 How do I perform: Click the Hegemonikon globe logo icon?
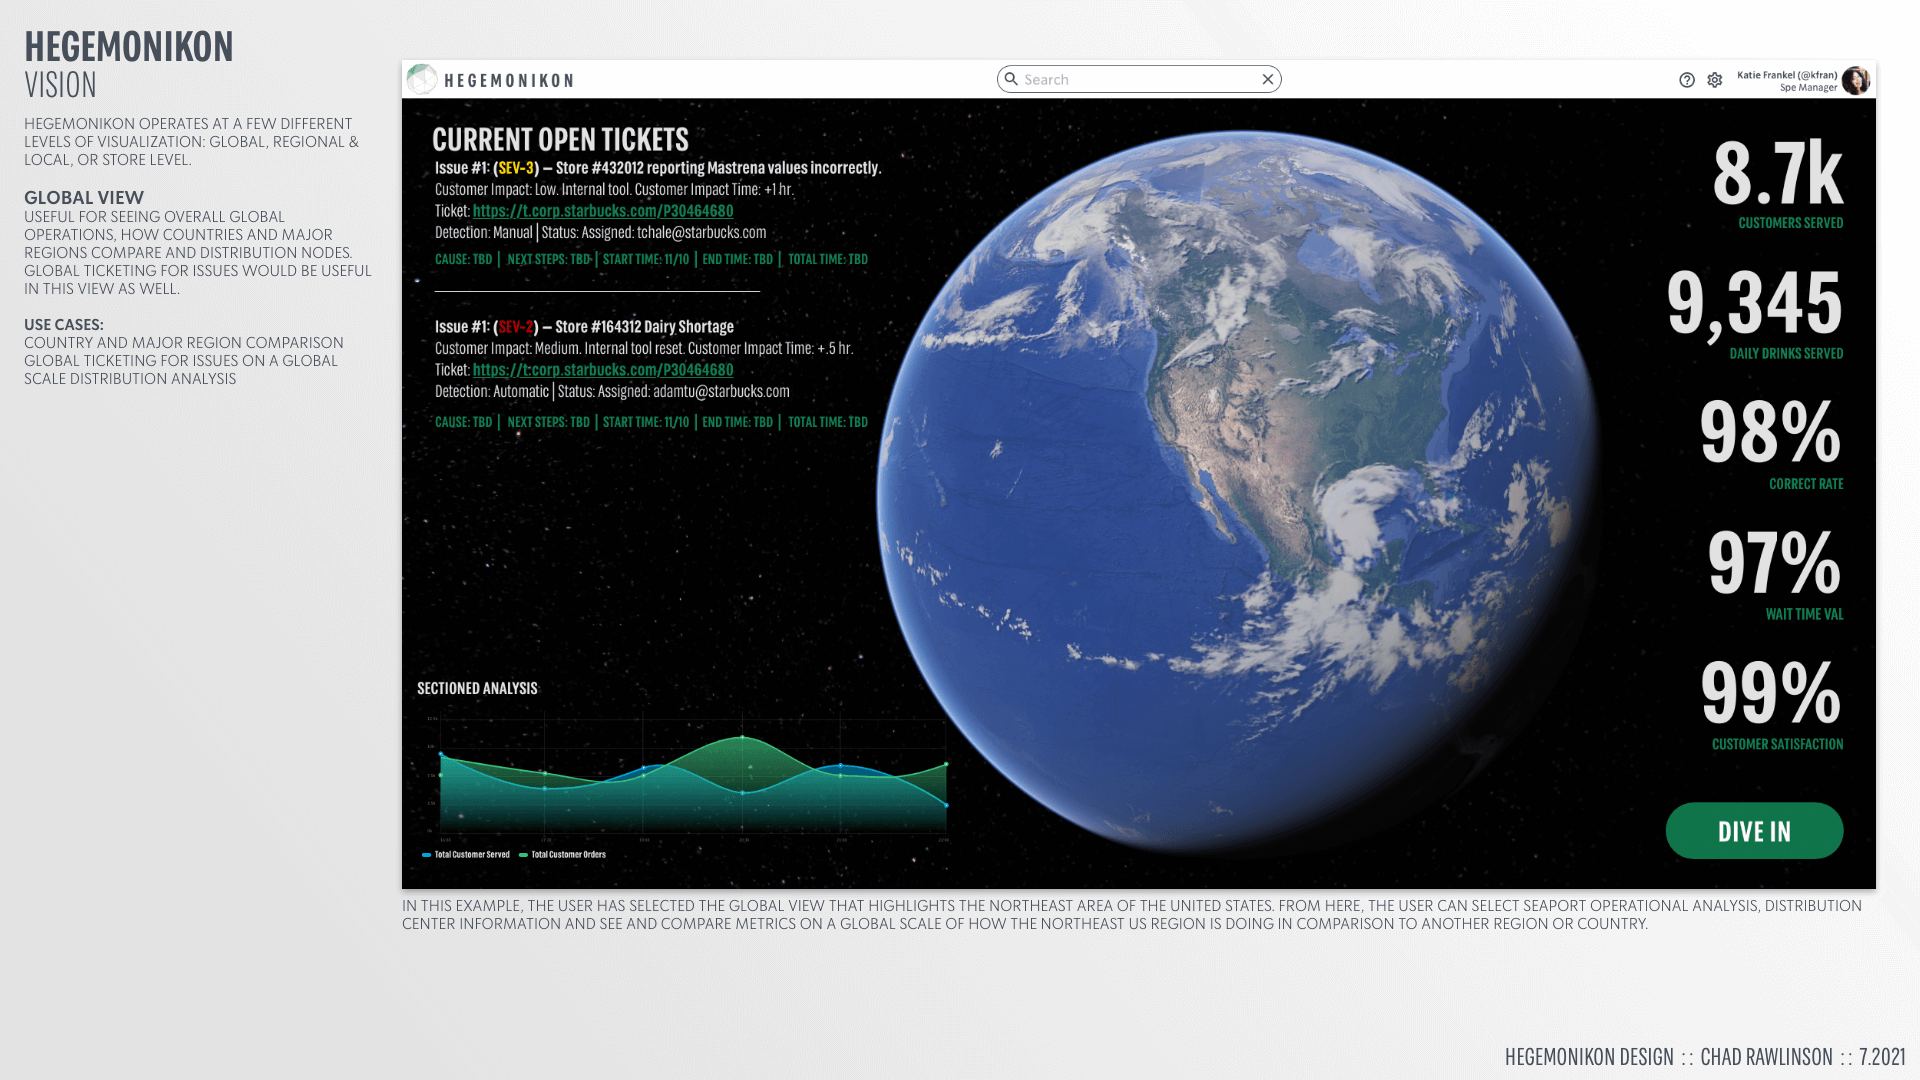tap(422, 80)
